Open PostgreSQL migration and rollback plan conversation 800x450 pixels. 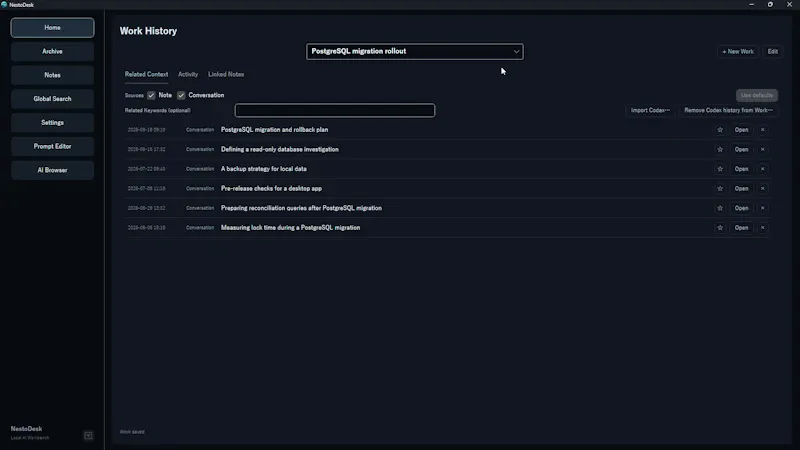coord(741,130)
